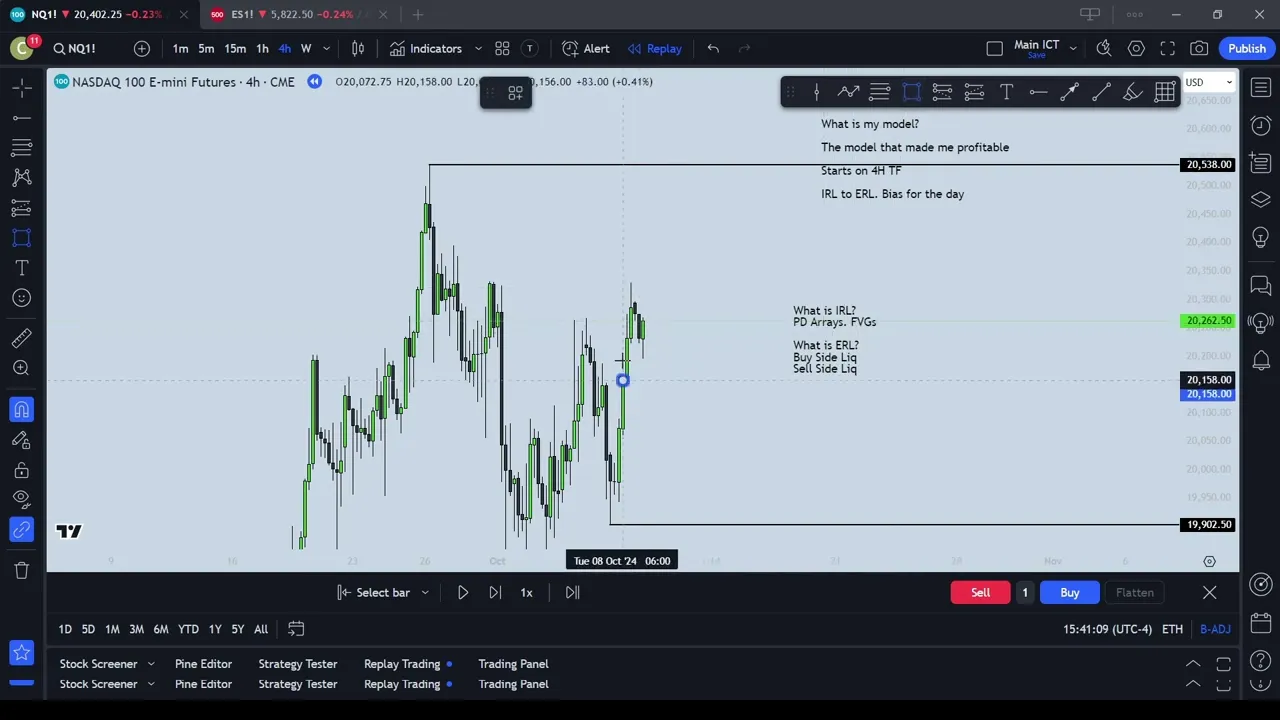Select the crosshair cursor tool in left sidebar

(21, 88)
